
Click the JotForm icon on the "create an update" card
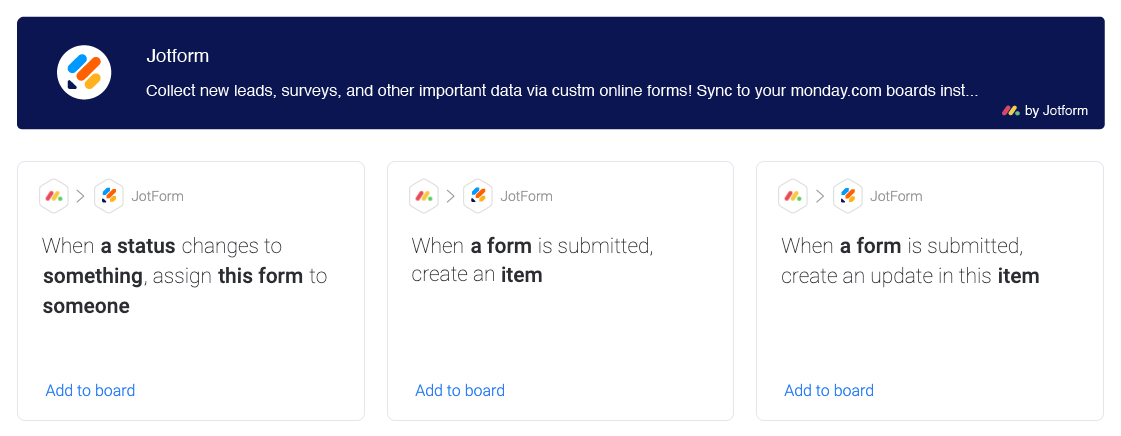point(848,196)
